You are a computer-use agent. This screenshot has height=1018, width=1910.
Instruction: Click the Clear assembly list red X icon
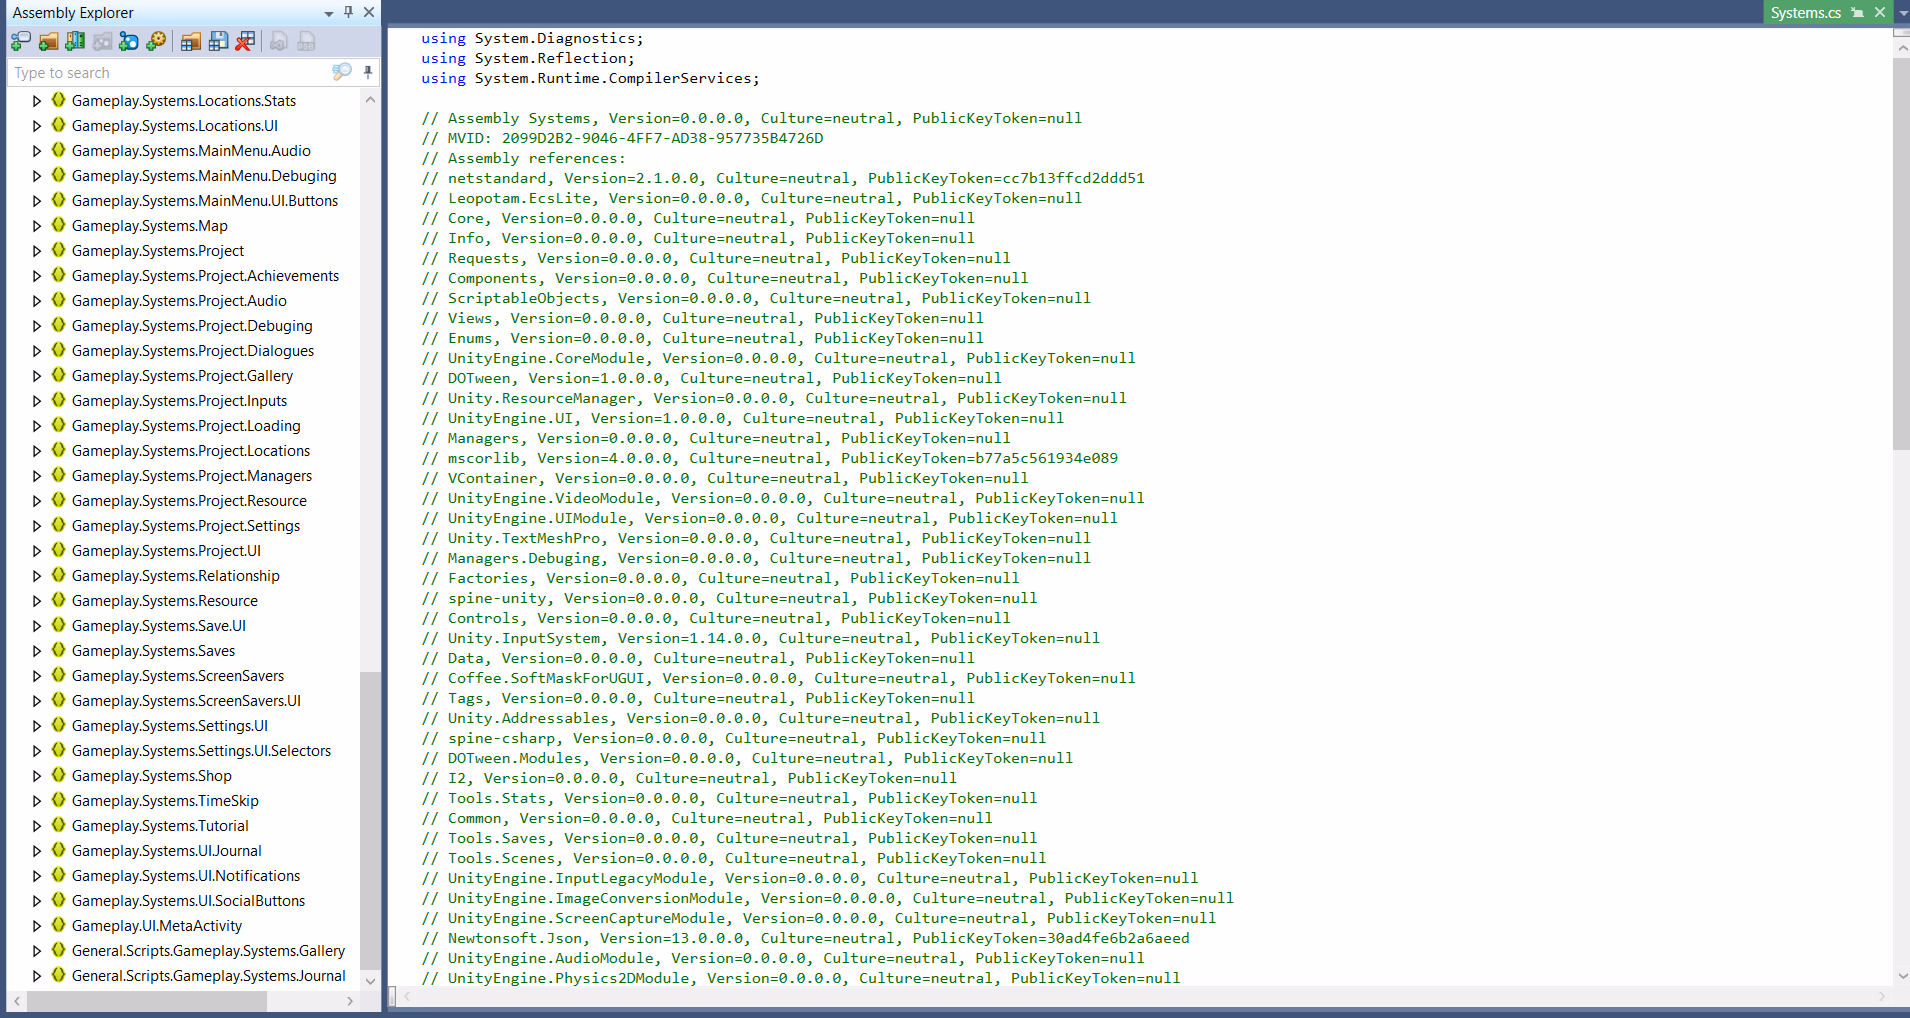[245, 41]
